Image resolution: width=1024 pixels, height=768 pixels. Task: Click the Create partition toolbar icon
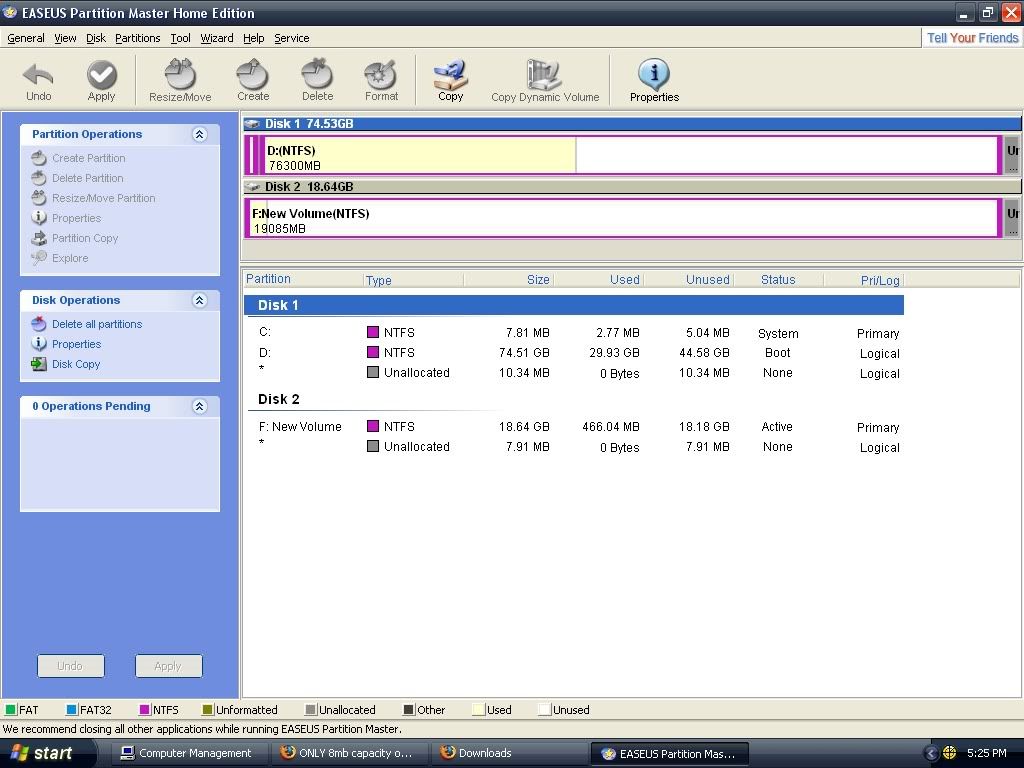coord(253,74)
